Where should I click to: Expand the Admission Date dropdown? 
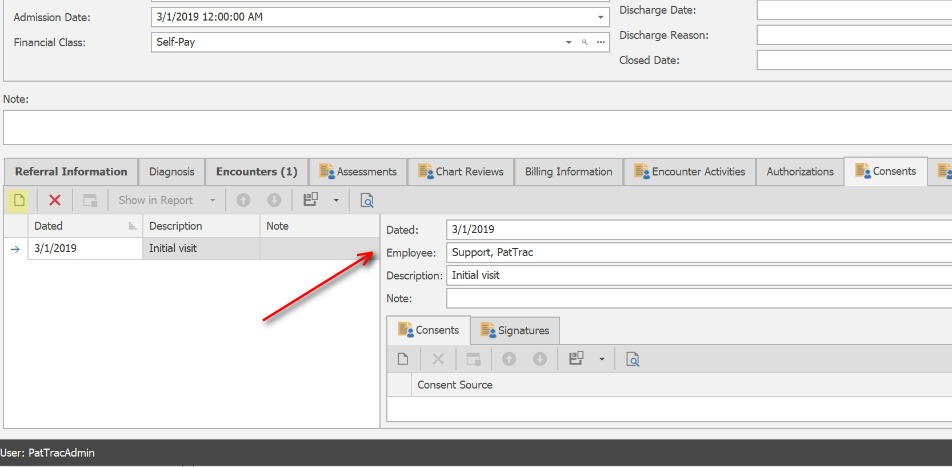600,18
